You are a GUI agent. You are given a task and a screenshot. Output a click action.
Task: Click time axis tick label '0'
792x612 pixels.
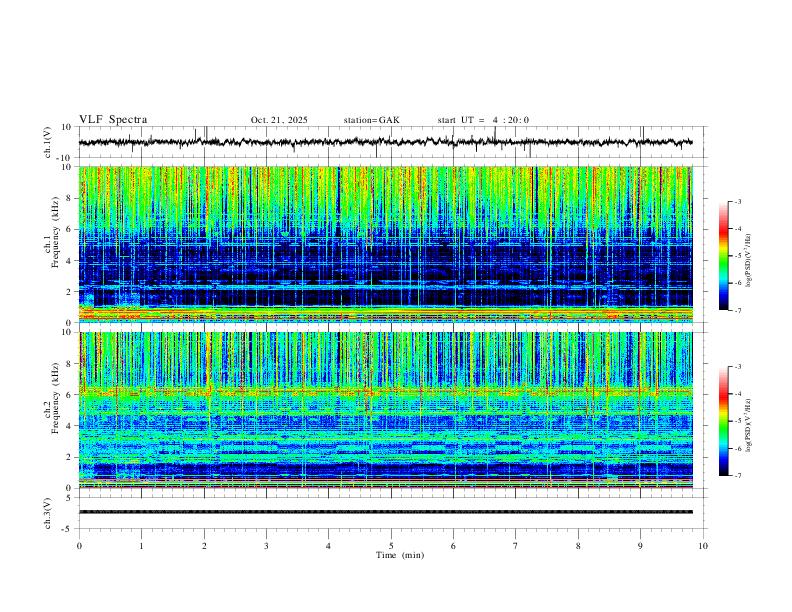click(x=79, y=546)
